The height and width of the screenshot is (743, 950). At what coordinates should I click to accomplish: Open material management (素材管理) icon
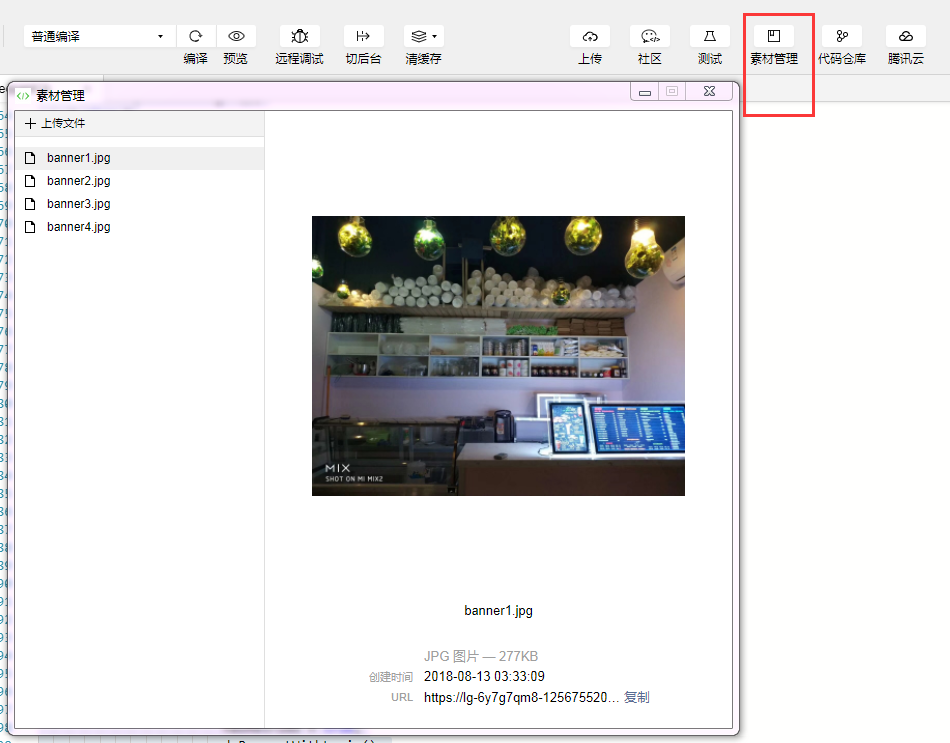773,36
